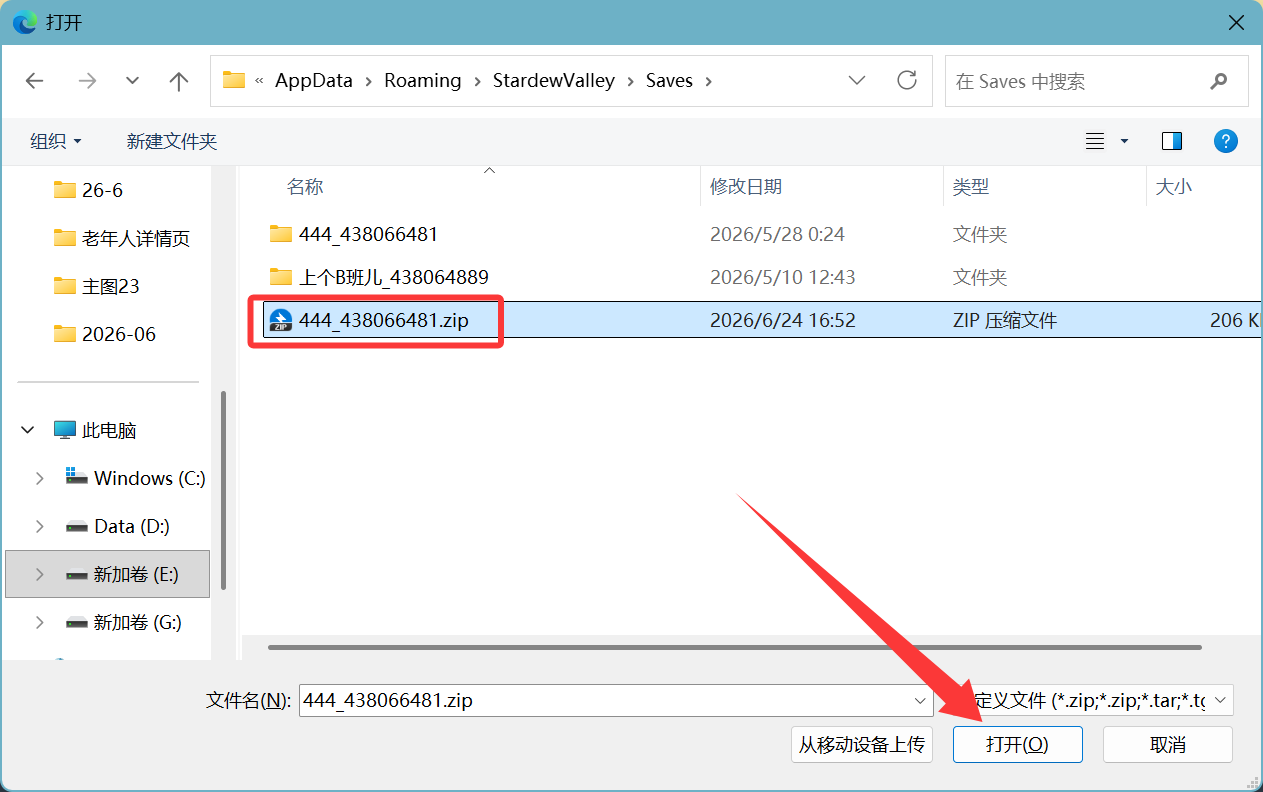
Task: Select the 上个B班儿_438064889 folder
Action: click(393, 277)
